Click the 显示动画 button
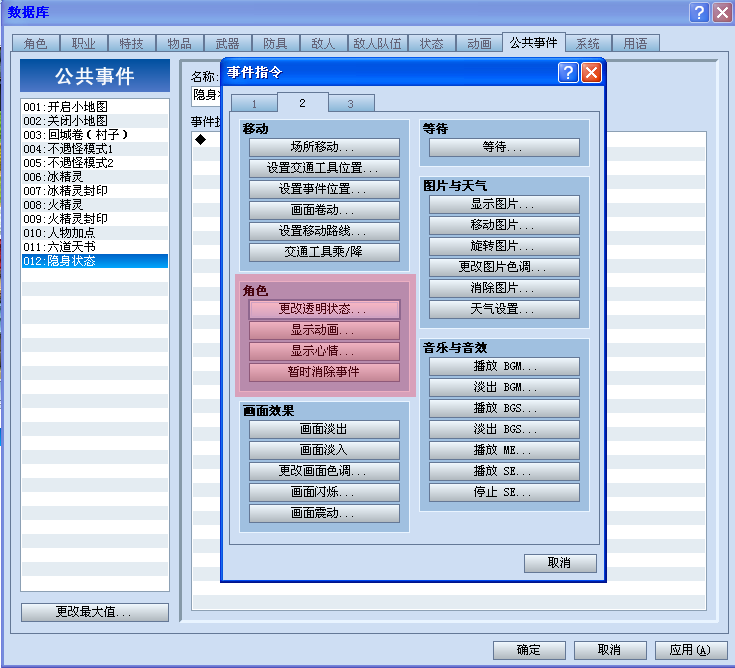The width and height of the screenshot is (735, 668). point(324,330)
